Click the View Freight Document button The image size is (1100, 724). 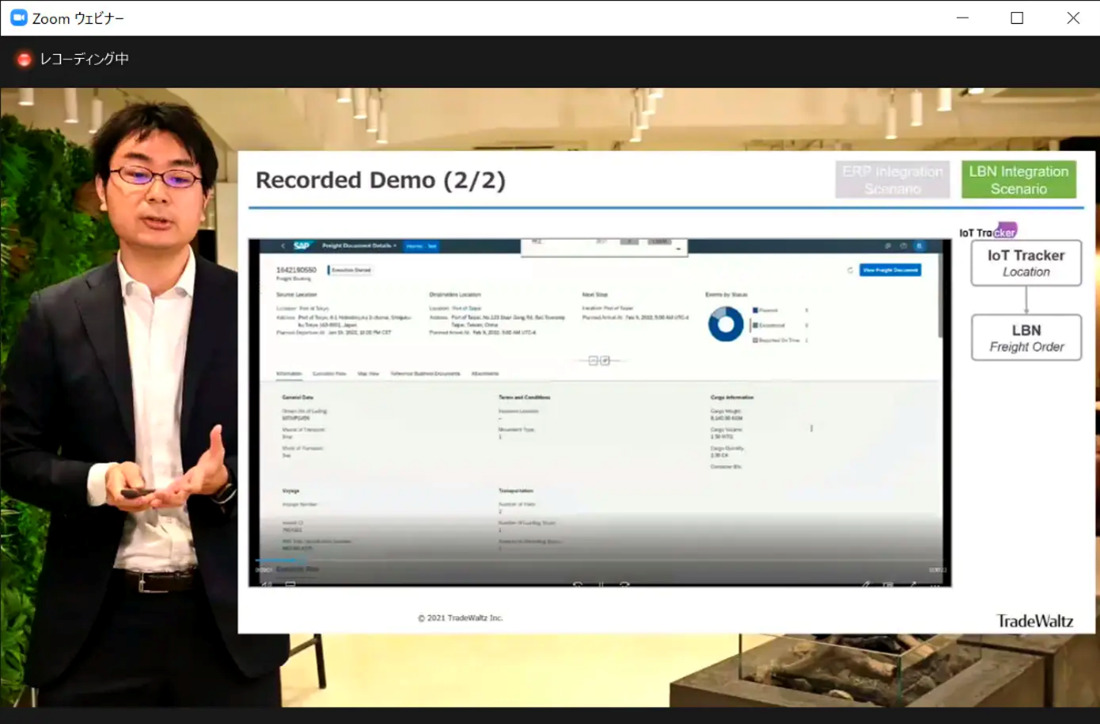[890, 270]
